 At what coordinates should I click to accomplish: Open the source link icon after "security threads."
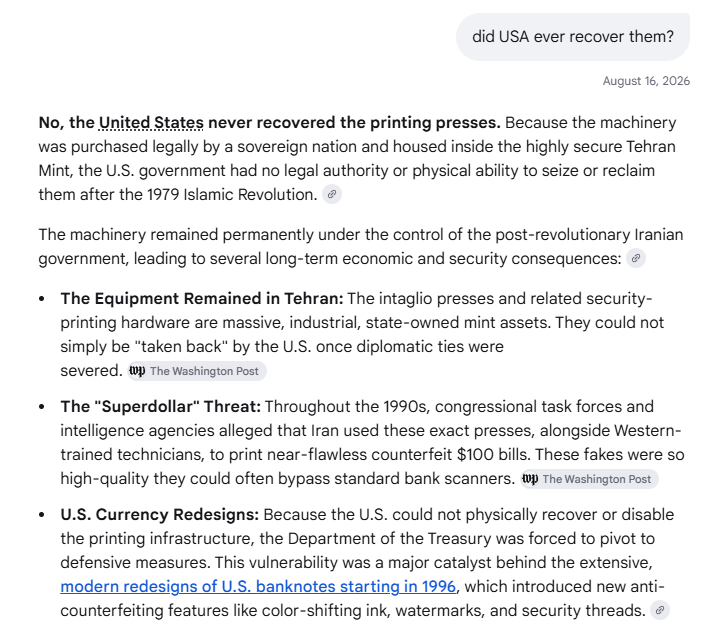[x=660, y=610]
